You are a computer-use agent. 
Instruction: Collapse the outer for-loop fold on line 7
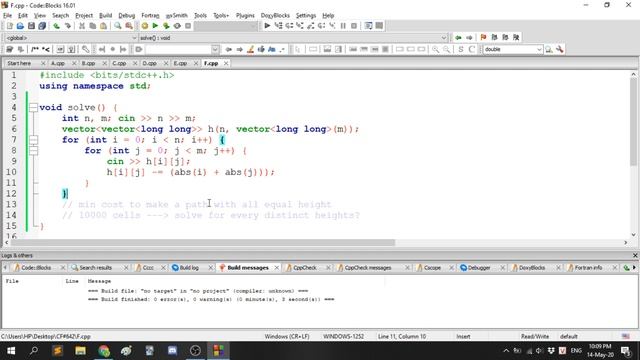tap(33, 140)
